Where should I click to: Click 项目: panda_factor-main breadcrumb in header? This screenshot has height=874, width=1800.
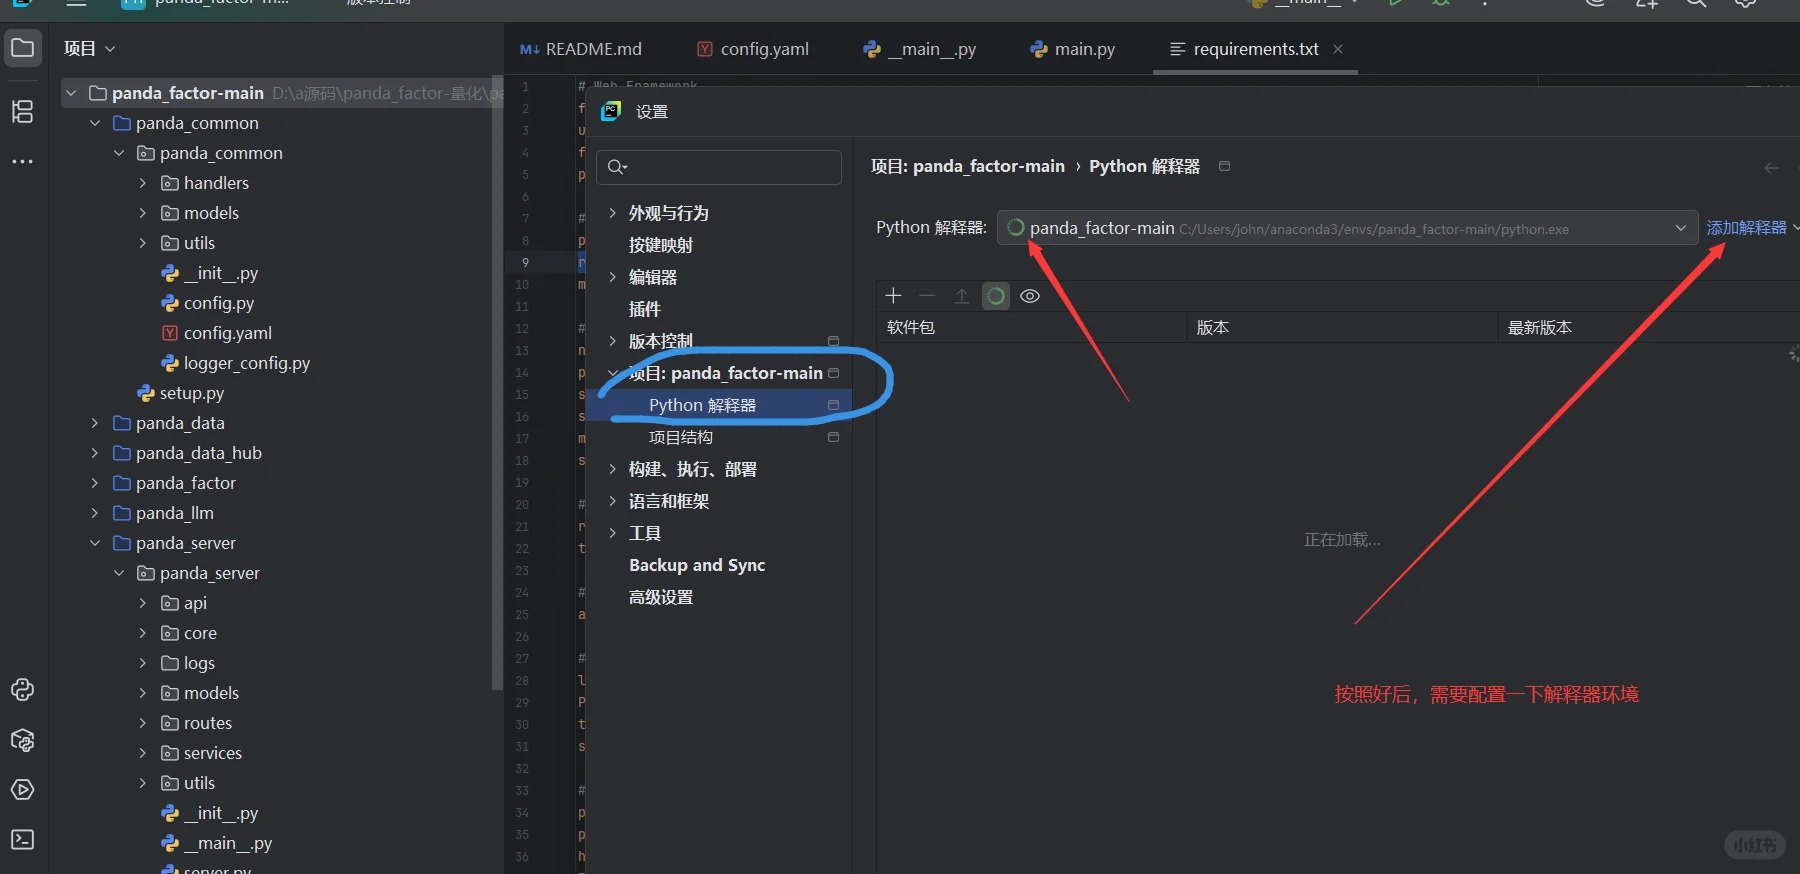point(967,167)
